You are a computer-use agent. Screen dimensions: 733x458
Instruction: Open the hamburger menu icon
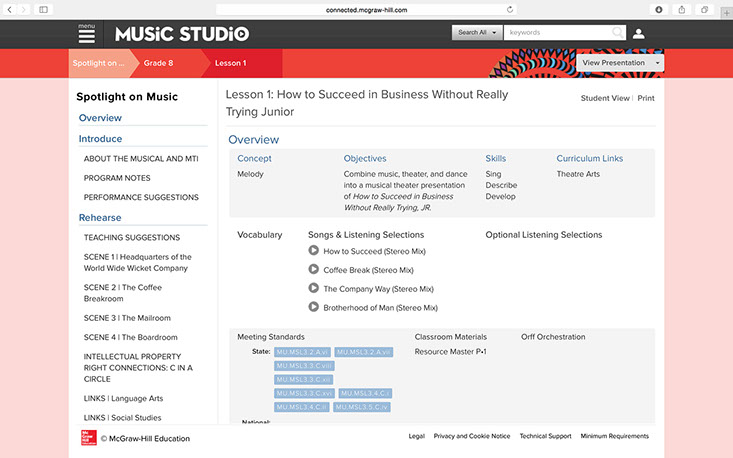point(86,34)
